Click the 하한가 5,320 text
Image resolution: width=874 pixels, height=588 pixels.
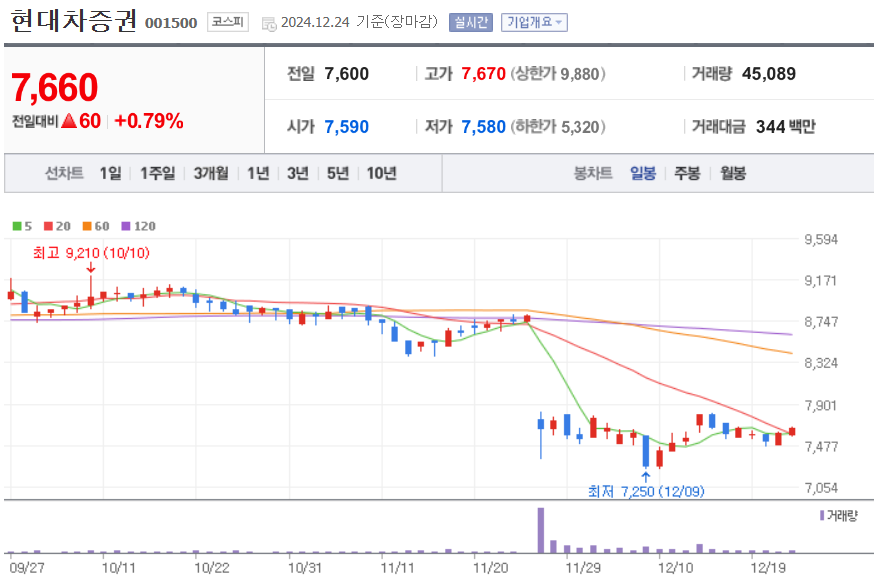click(x=558, y=127)
